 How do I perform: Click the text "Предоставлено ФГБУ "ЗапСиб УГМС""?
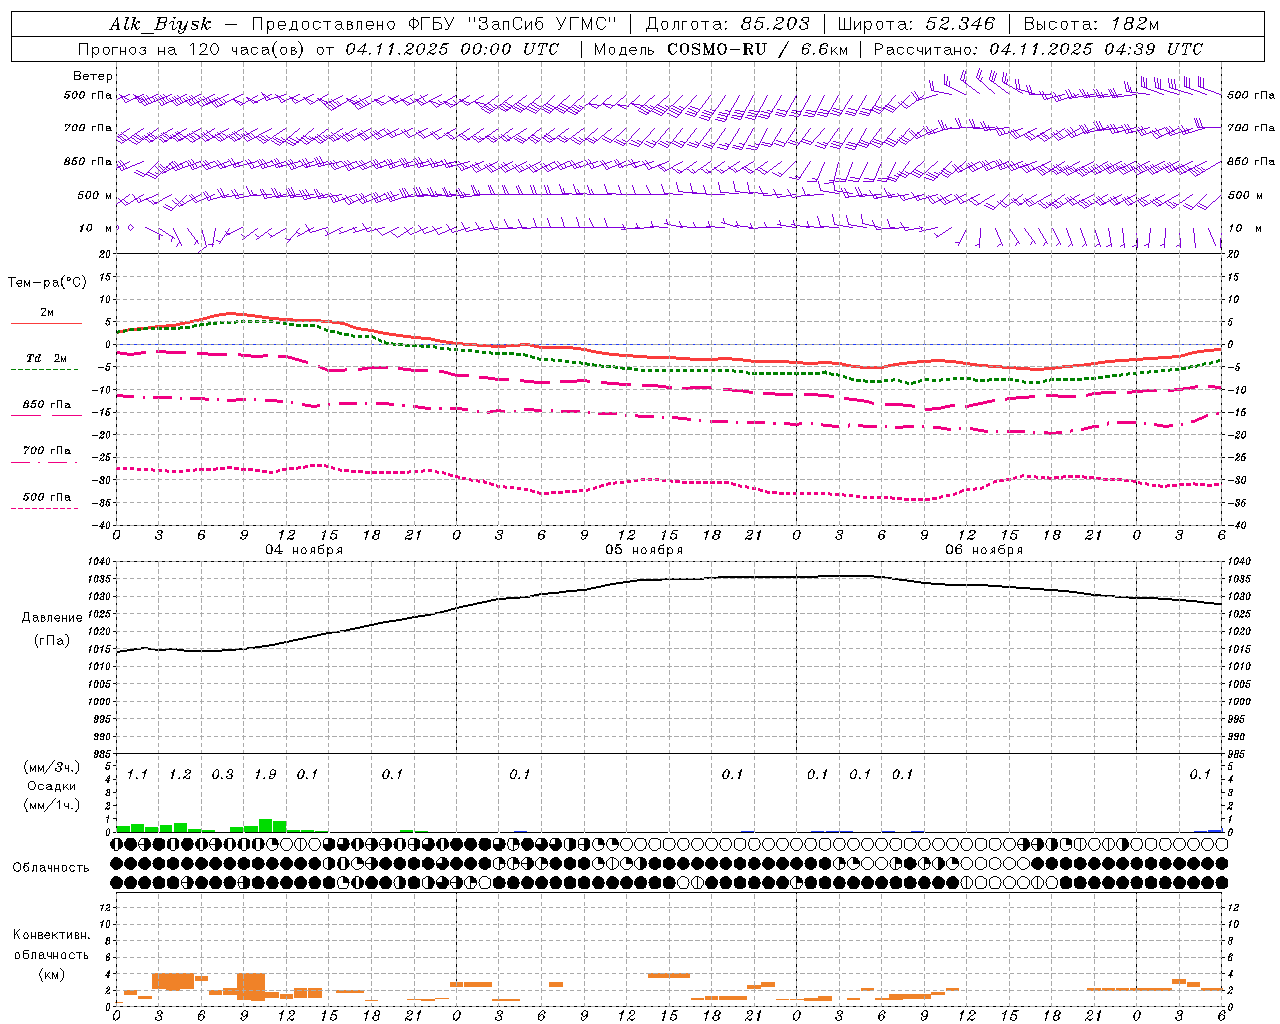(x=433, y=25)
